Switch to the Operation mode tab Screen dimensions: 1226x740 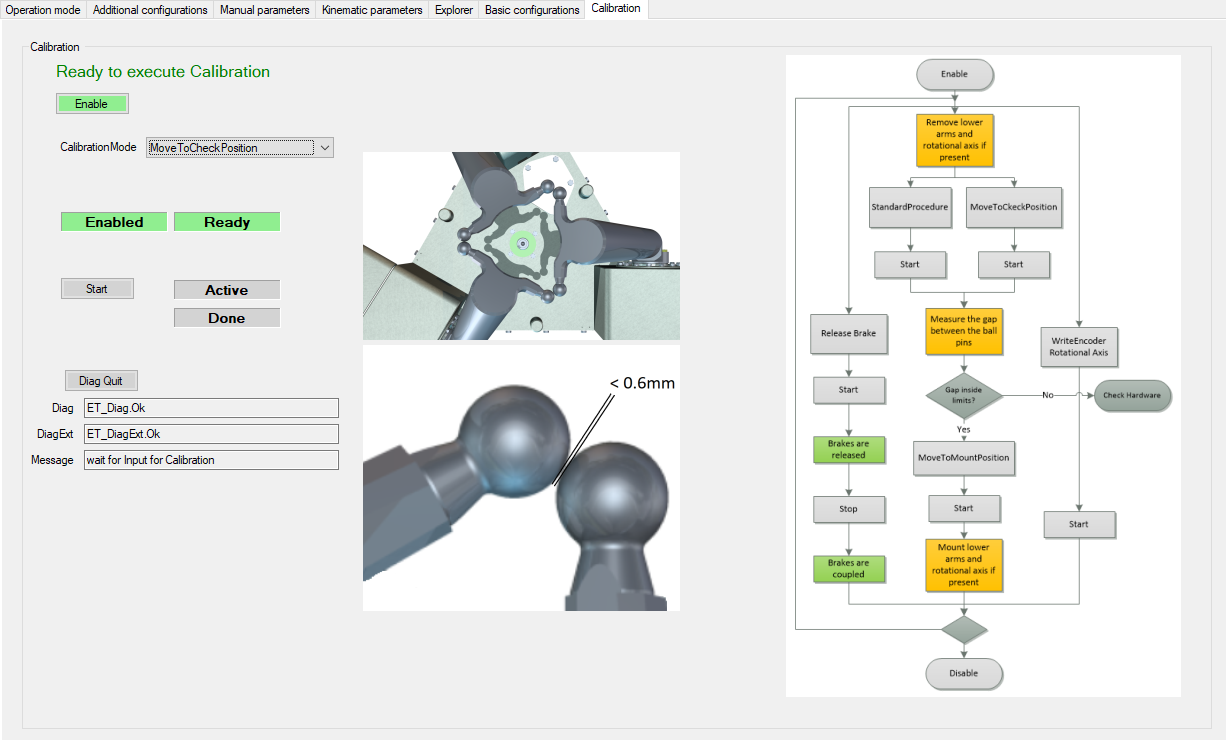pyautogui.click(x=43, y=10)
